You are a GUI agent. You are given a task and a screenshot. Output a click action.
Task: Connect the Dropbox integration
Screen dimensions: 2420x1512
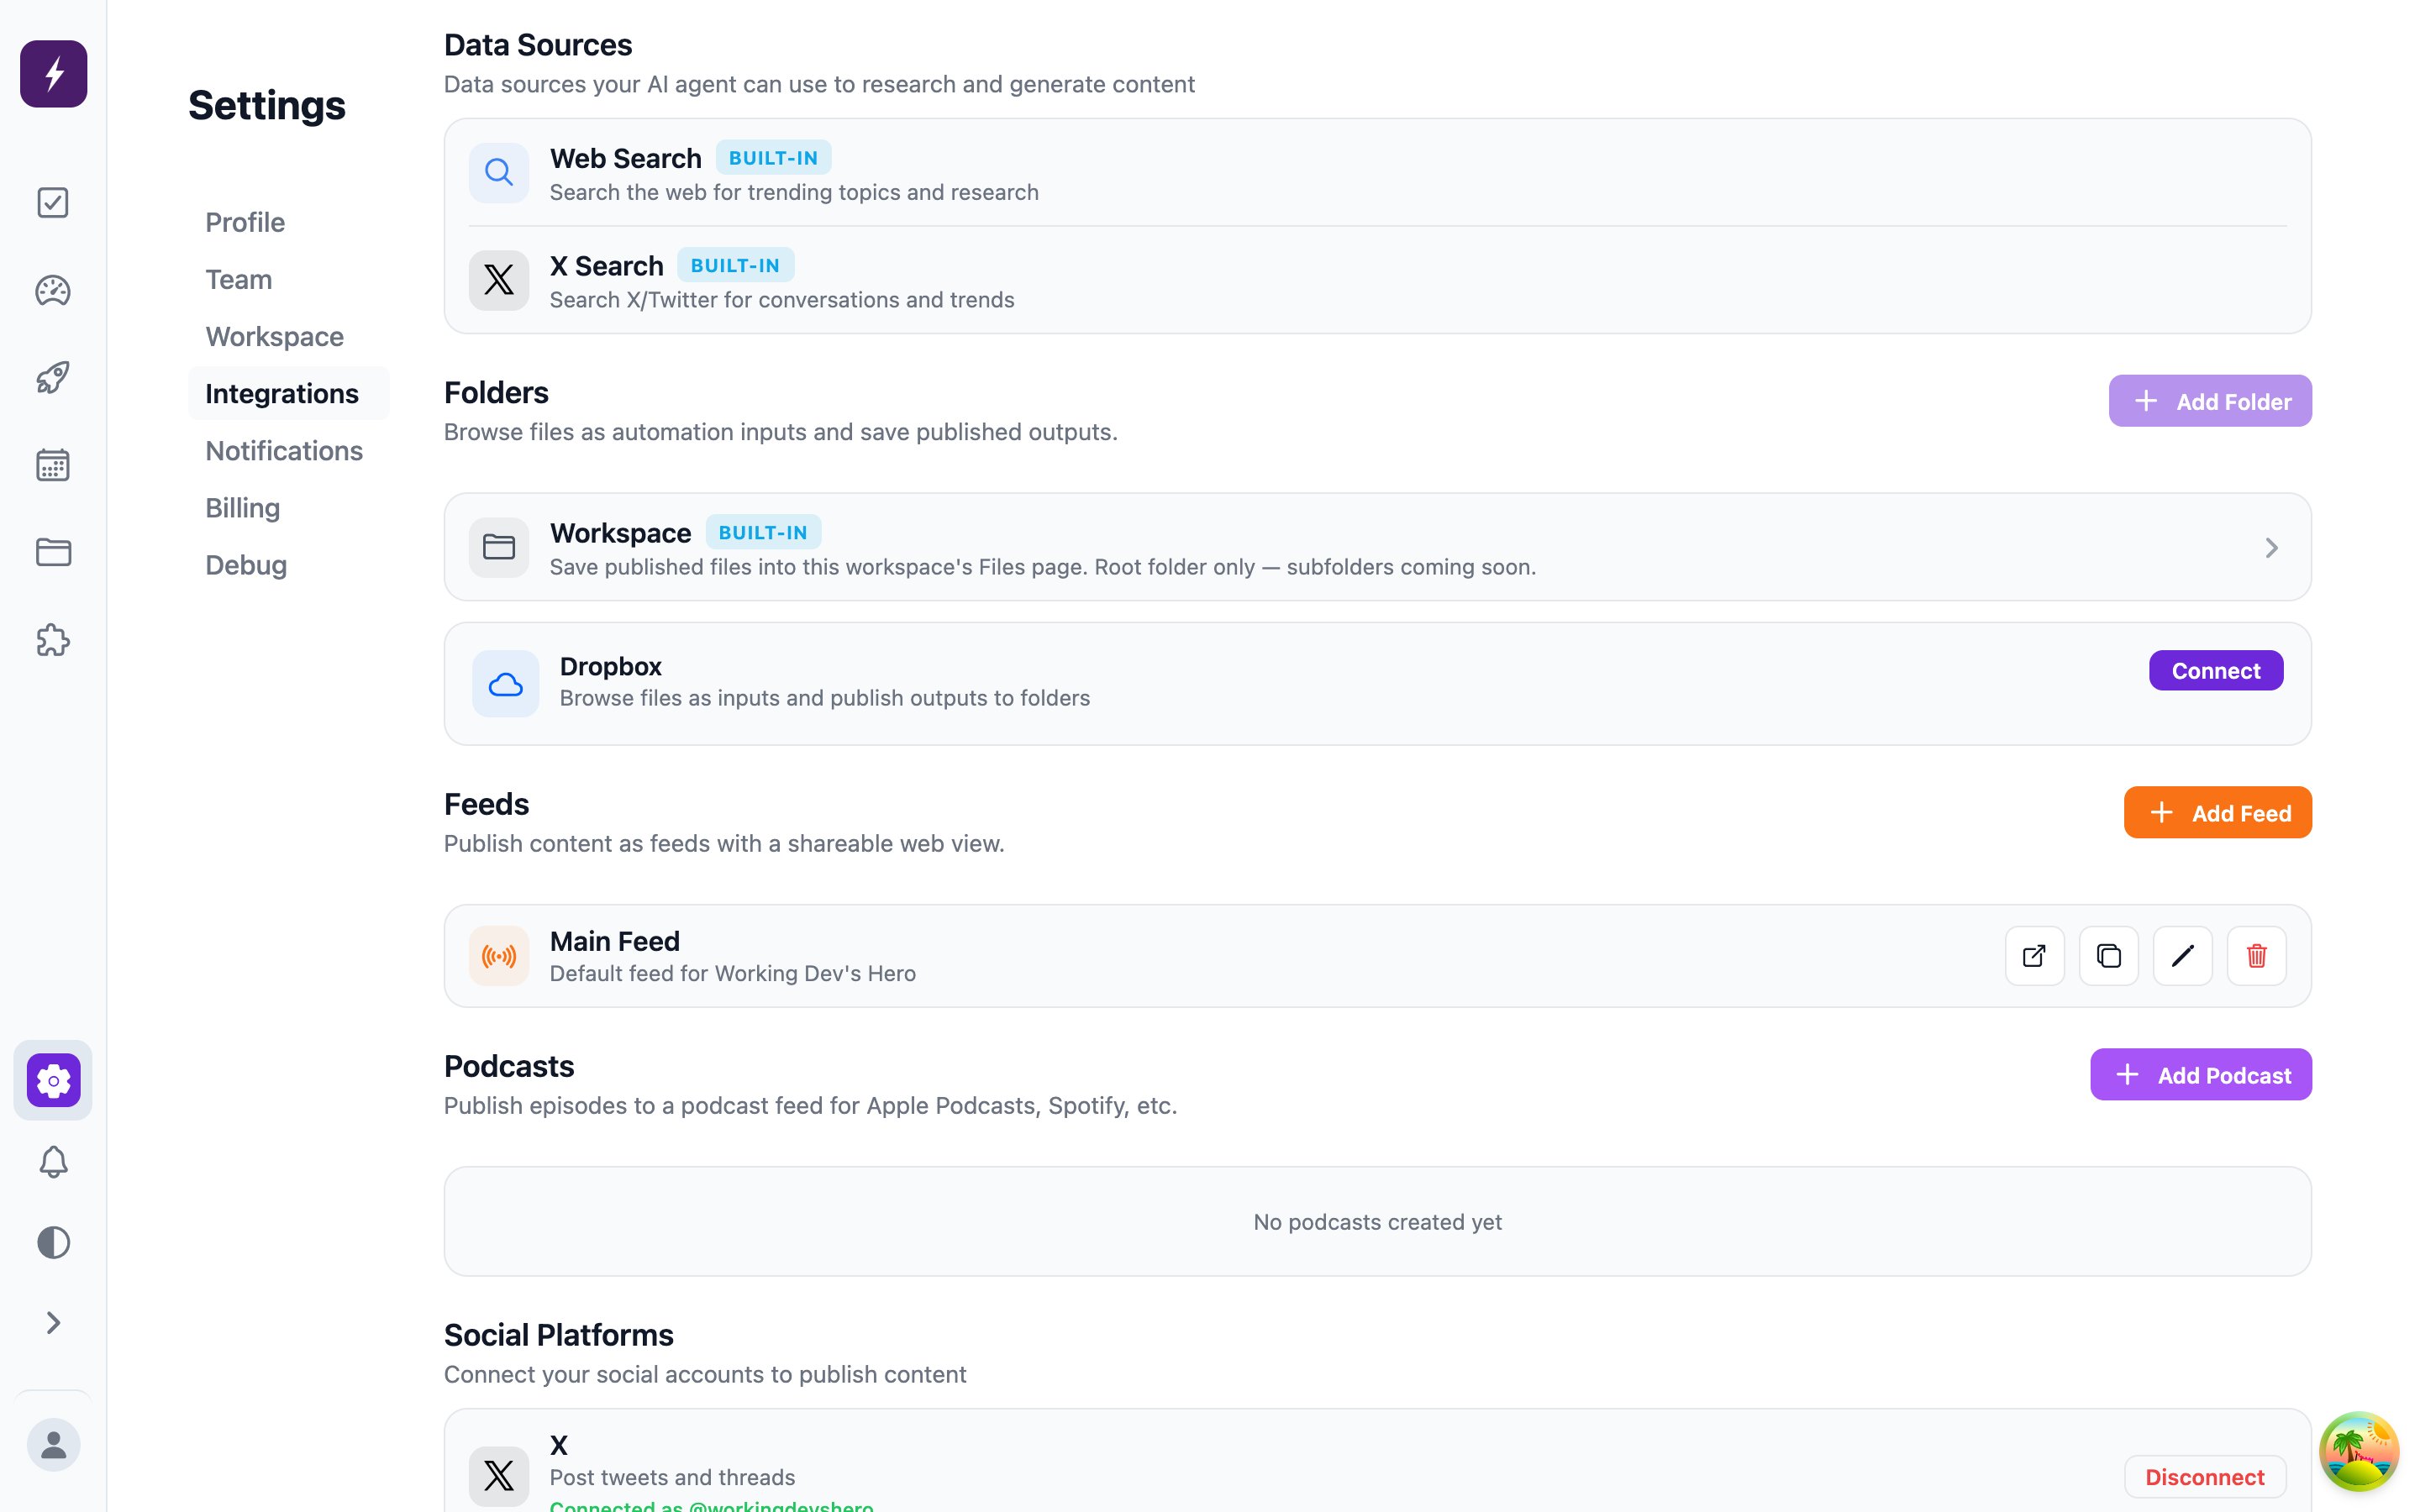pyautogui.click(x=2216, y=670)
